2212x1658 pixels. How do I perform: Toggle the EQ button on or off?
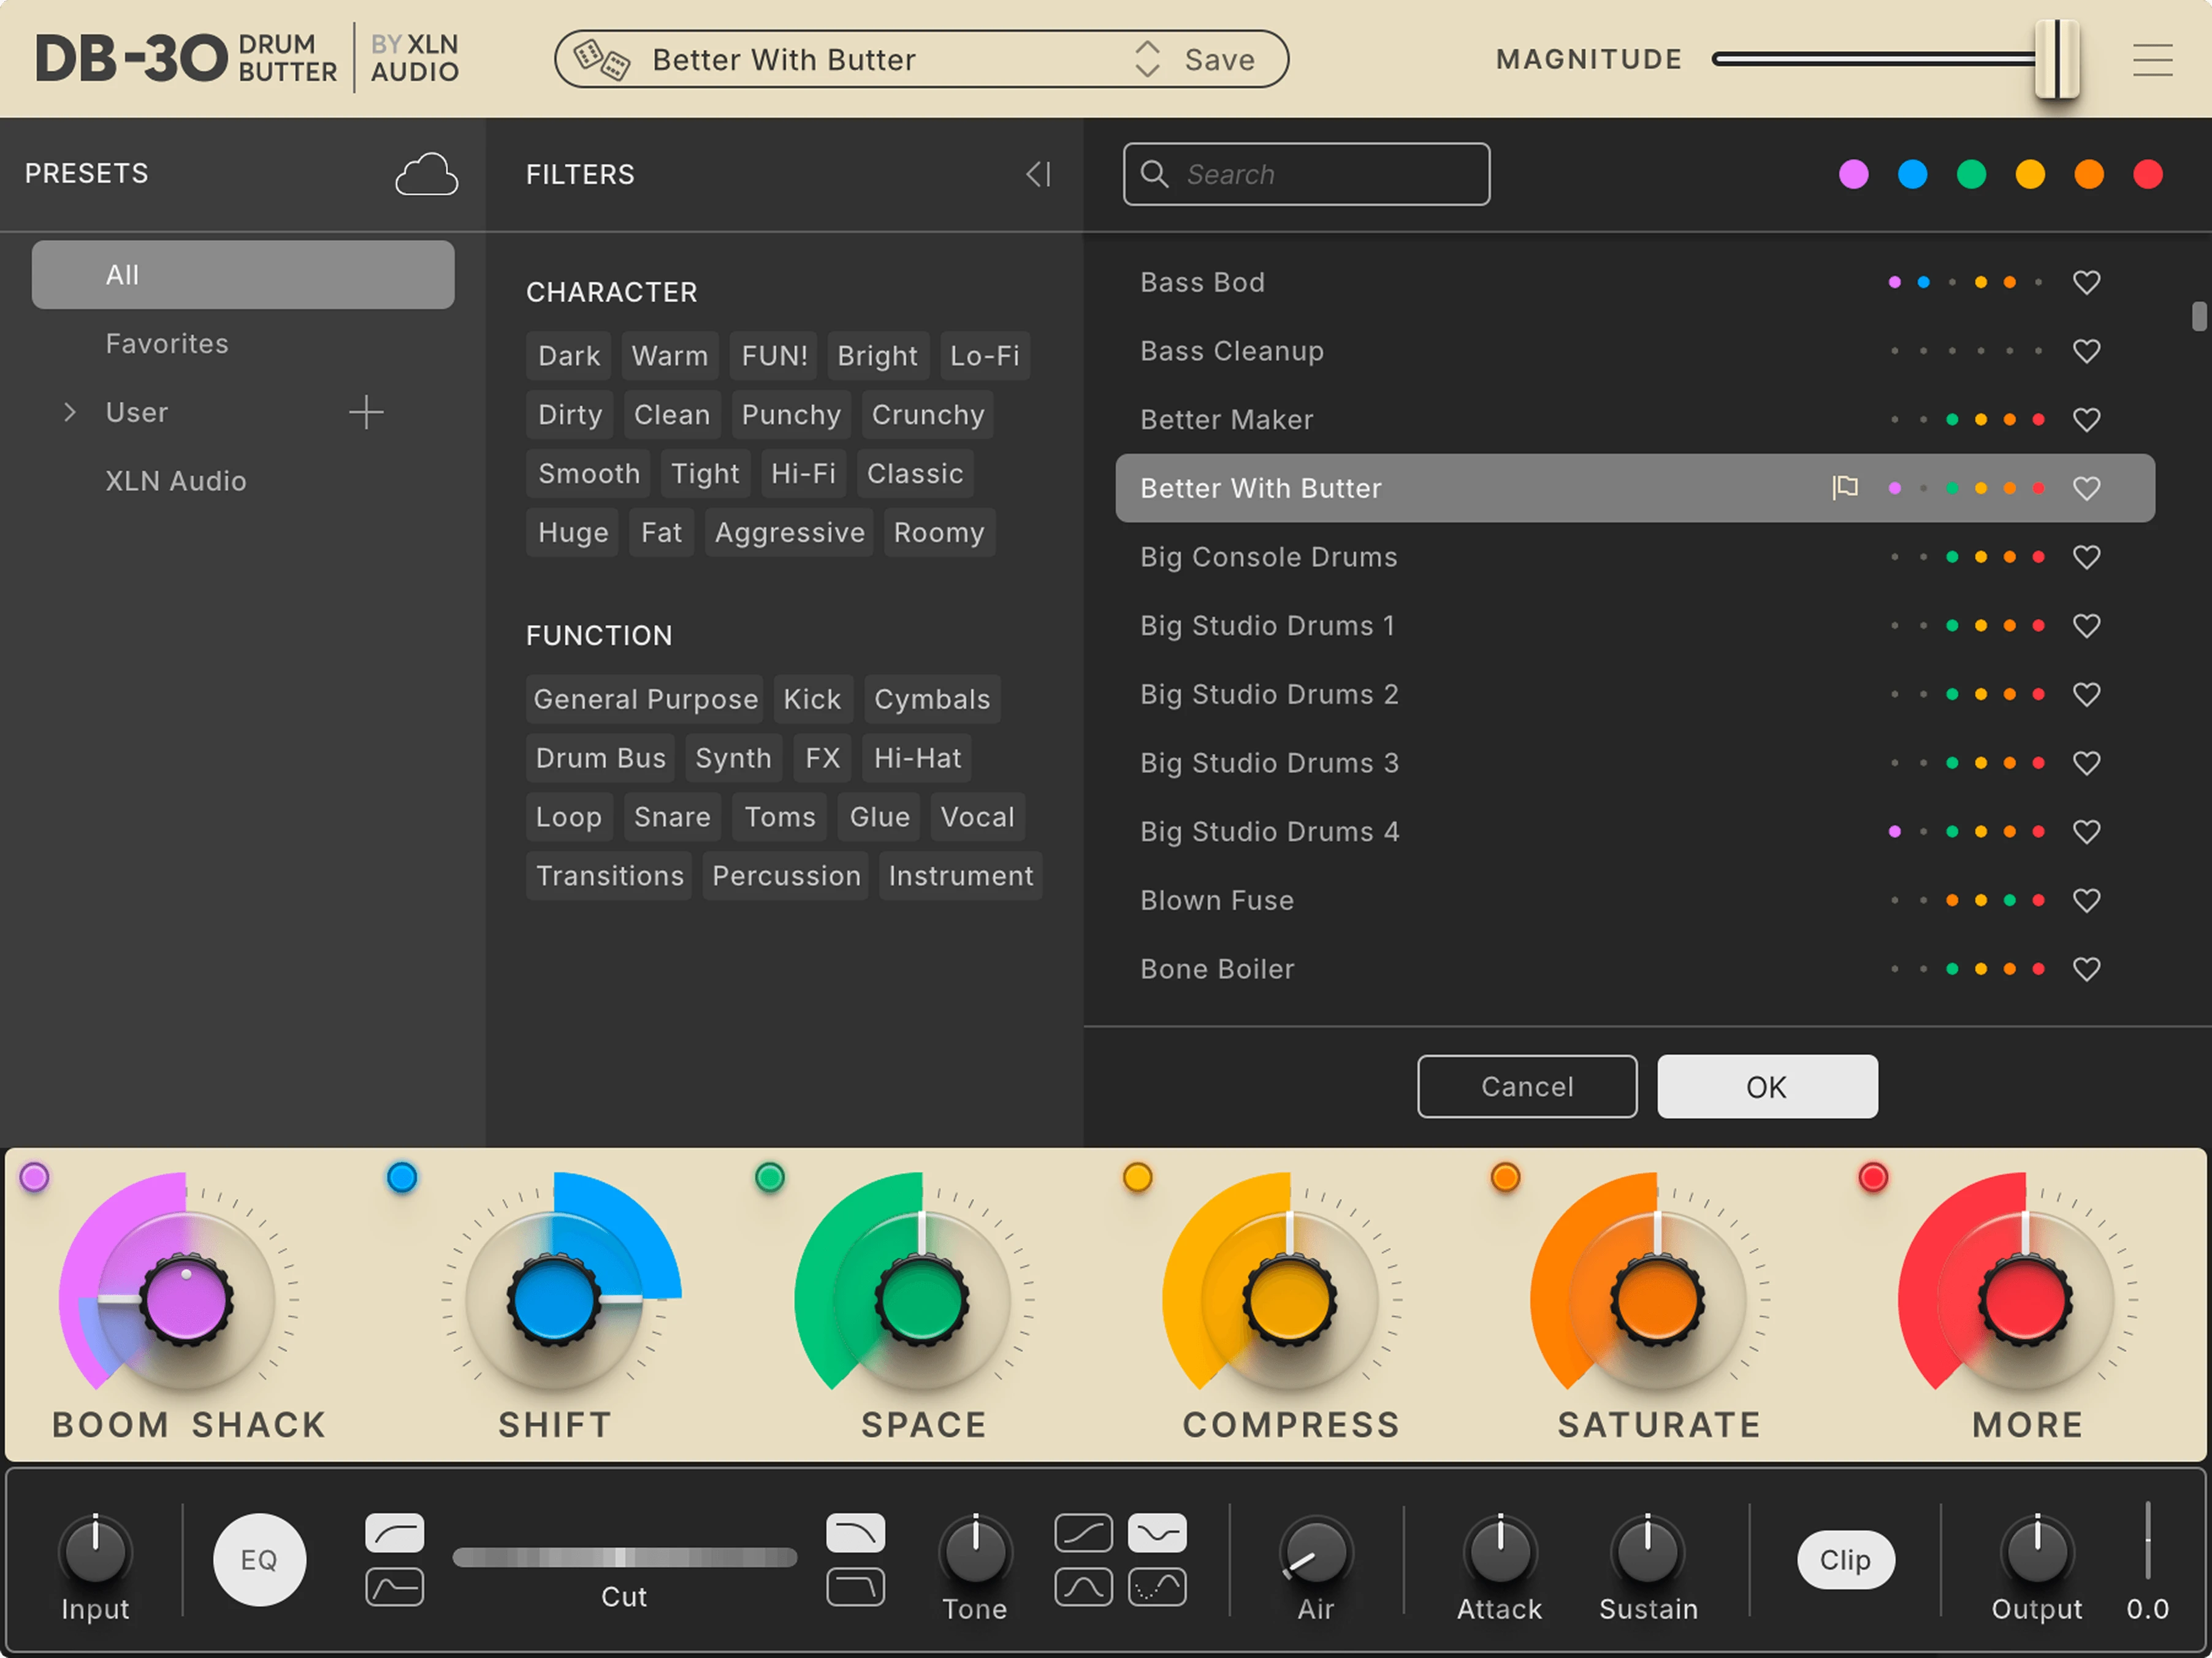[259, 1559]
